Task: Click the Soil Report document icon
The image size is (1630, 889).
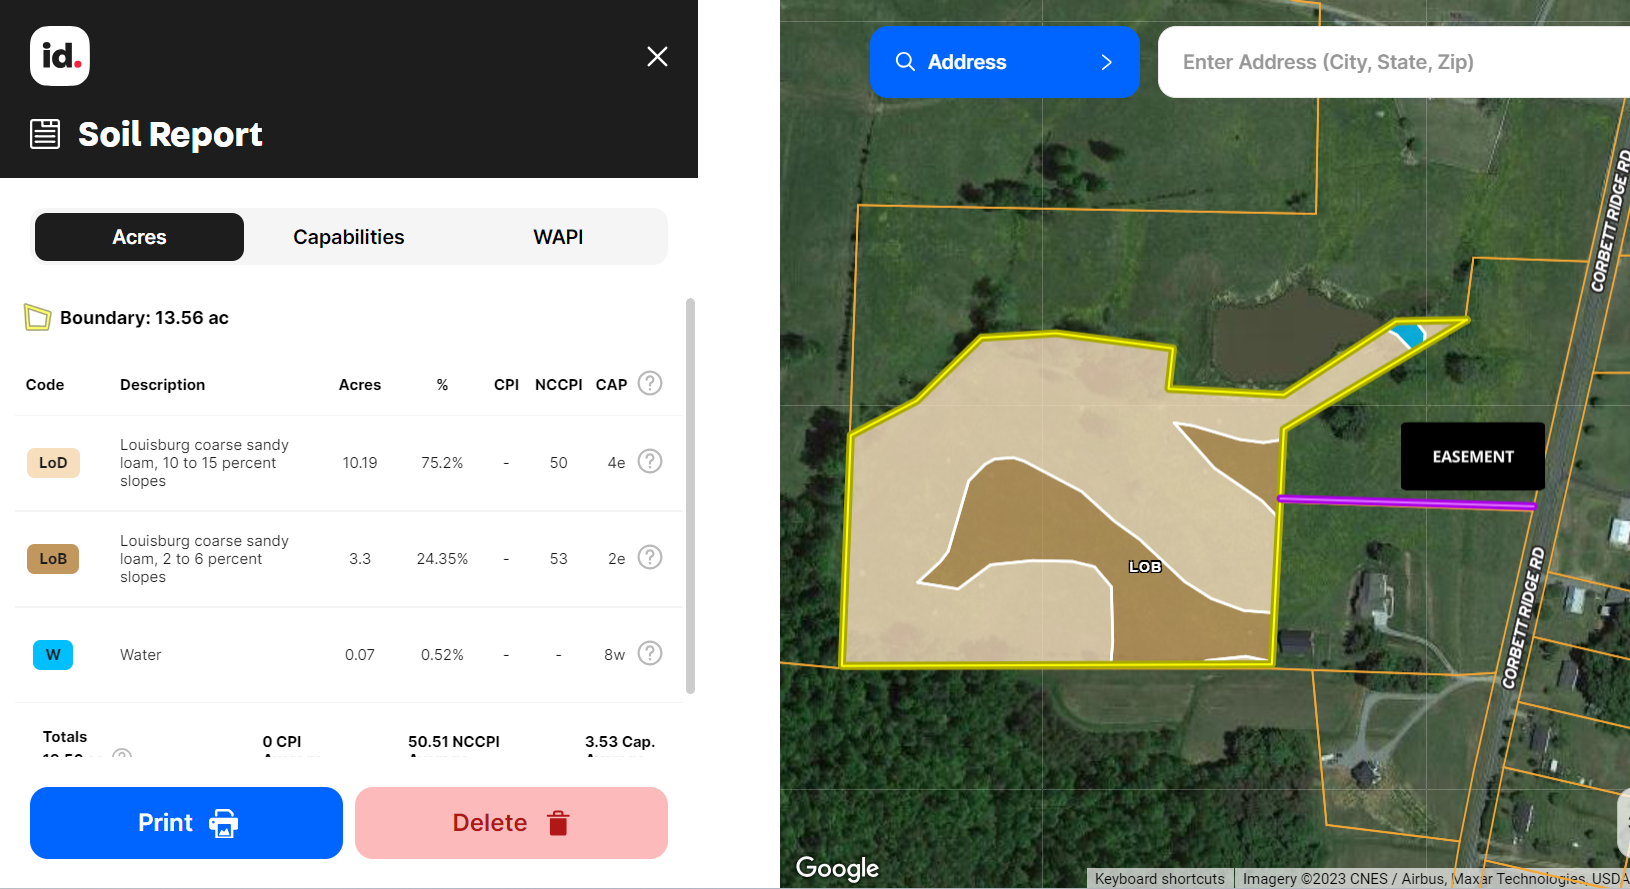Action: click(x=45, y=134)
